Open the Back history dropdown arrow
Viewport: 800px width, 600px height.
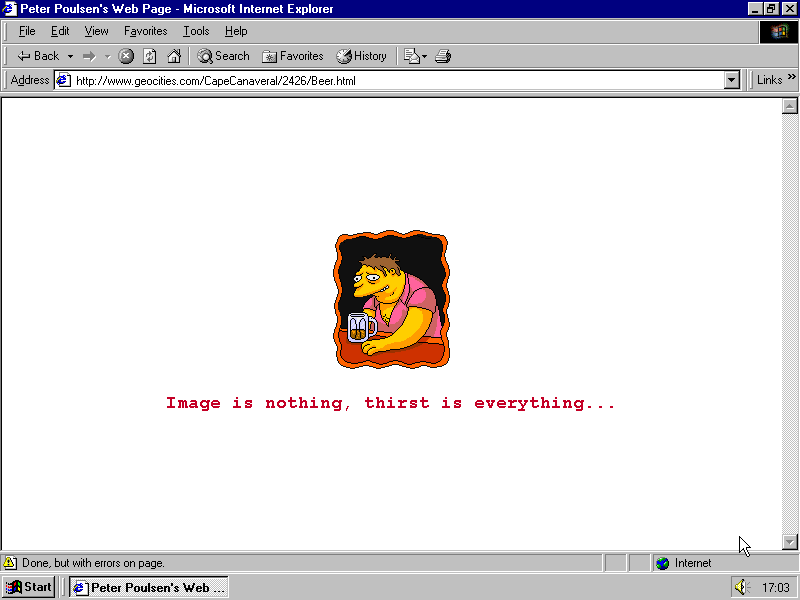(70, 56)
